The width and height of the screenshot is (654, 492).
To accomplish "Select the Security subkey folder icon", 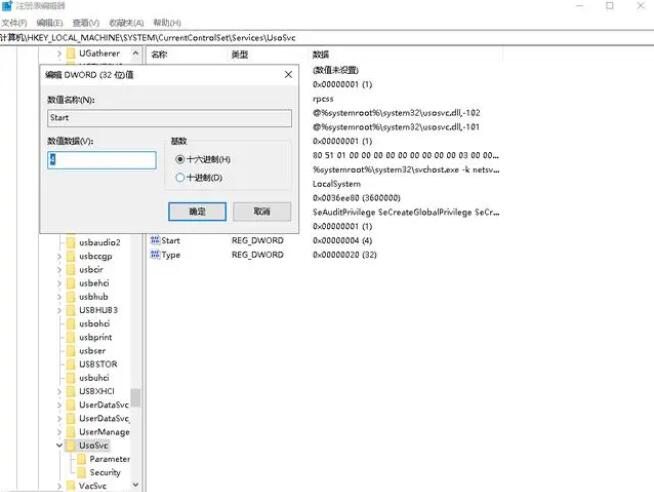I will pos(81,472).
